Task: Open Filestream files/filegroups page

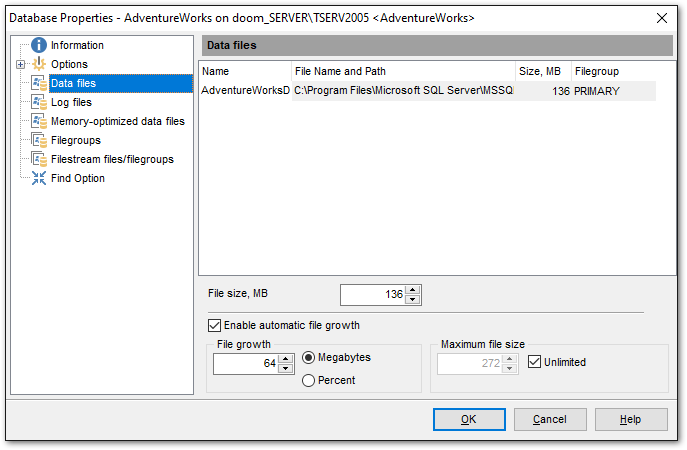Action: [x=112, y=159]
